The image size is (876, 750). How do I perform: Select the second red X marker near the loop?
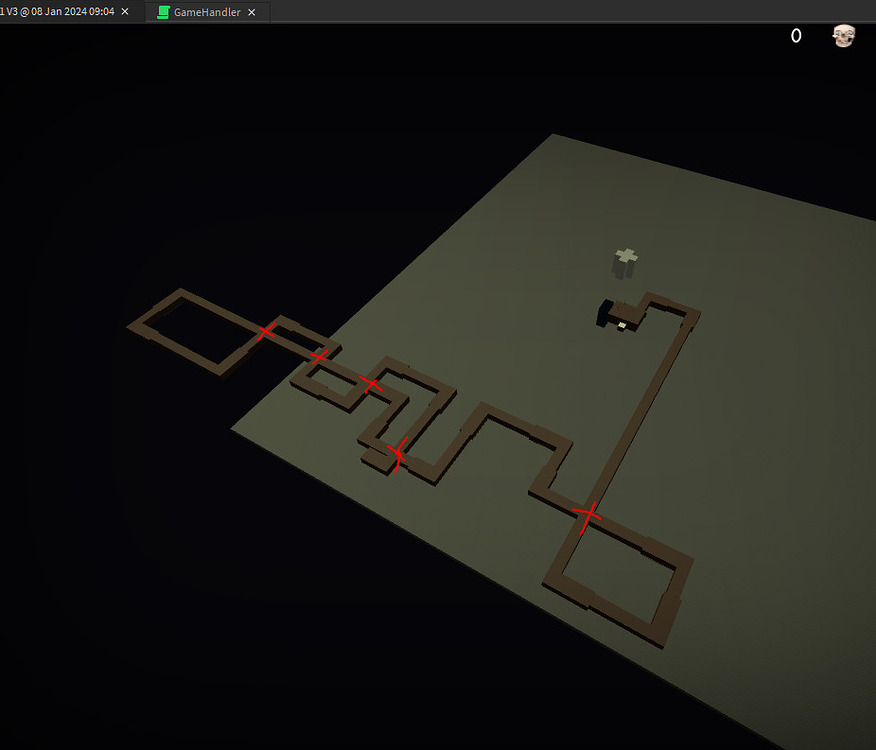click(320, 355)
